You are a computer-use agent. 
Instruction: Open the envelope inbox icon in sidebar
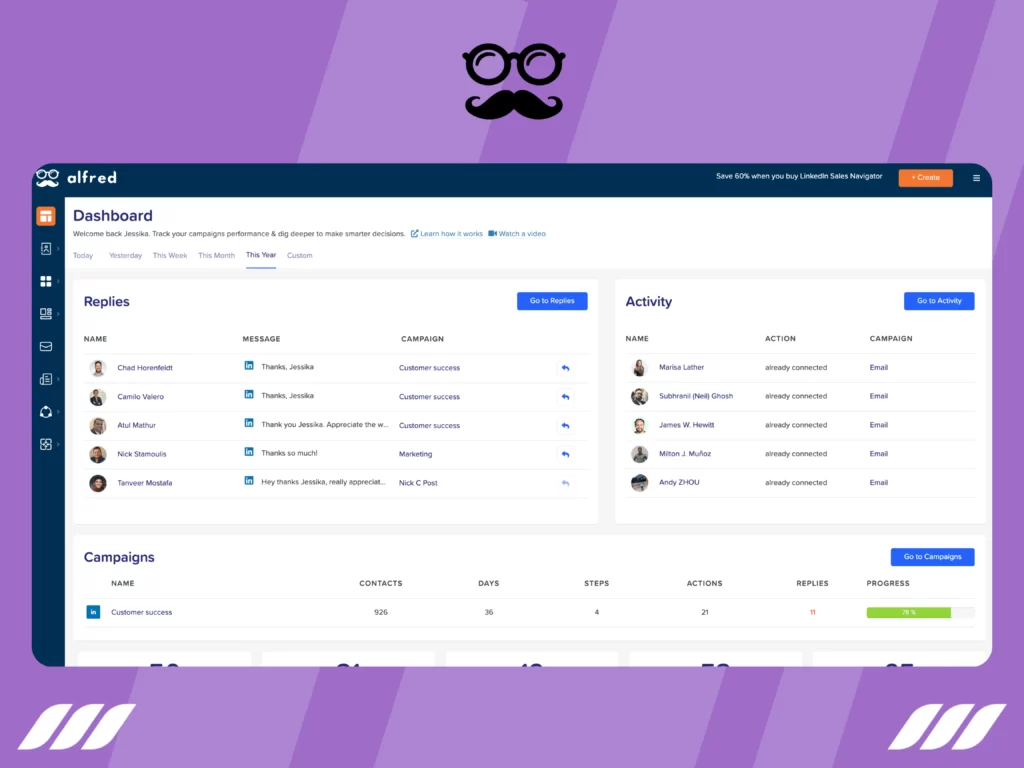[46, 347]
